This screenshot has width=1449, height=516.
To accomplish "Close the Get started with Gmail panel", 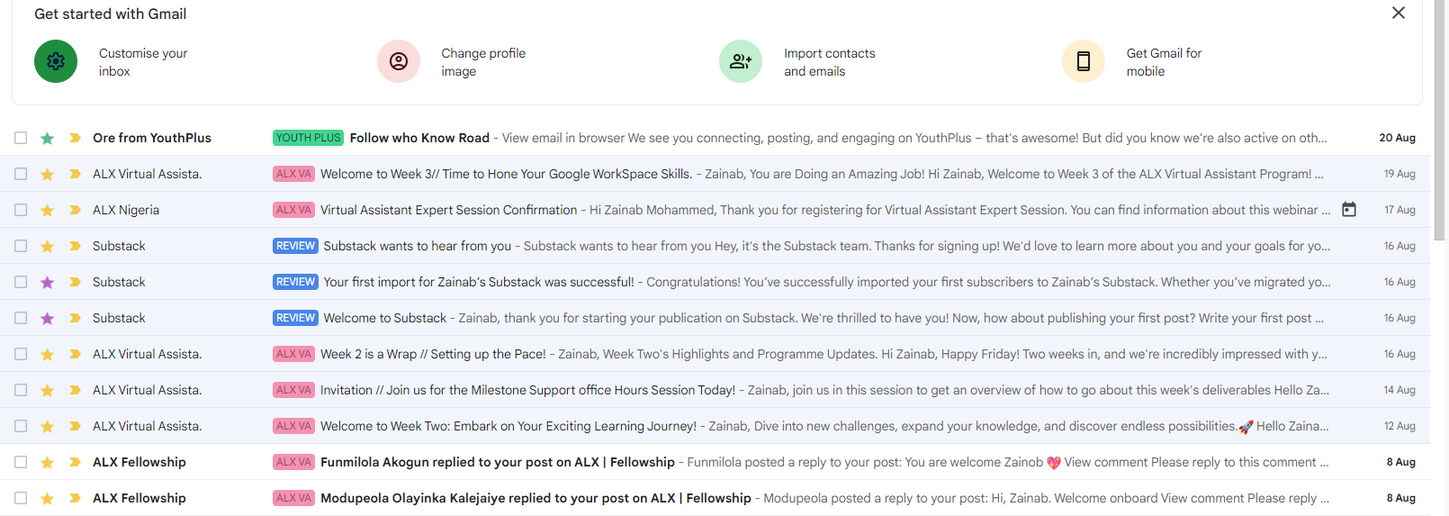I will (x=1398, y=13).
